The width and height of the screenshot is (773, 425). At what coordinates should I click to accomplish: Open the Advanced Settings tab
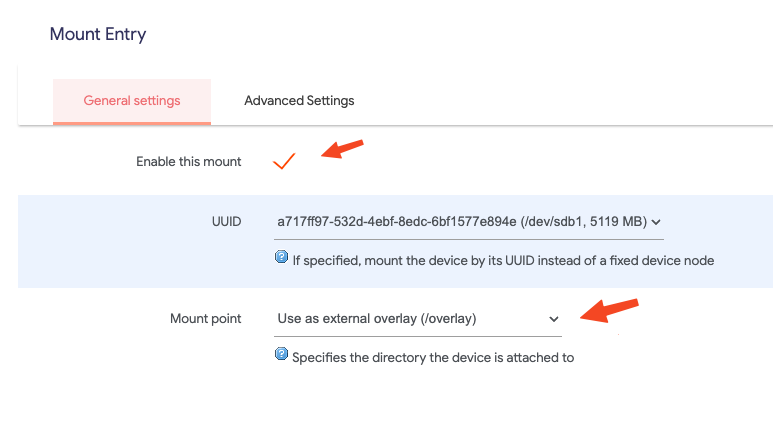[299, 101]
